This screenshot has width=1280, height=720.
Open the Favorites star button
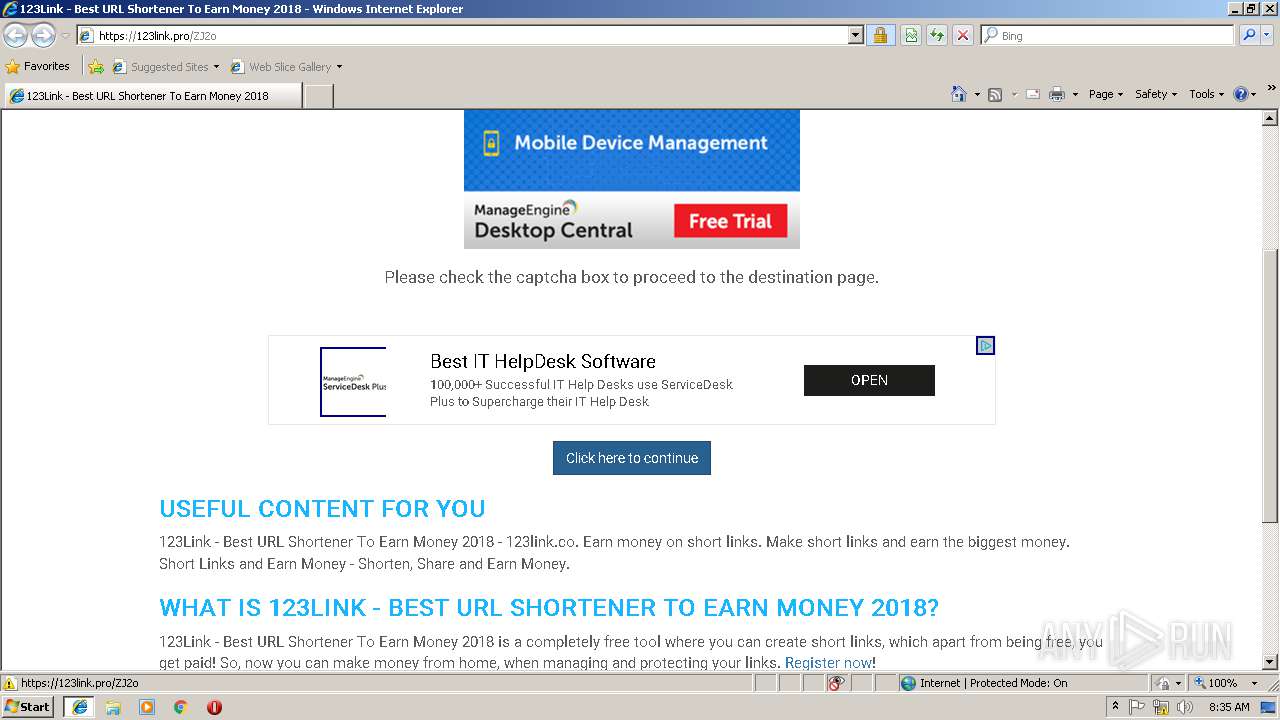click(37, 66)
